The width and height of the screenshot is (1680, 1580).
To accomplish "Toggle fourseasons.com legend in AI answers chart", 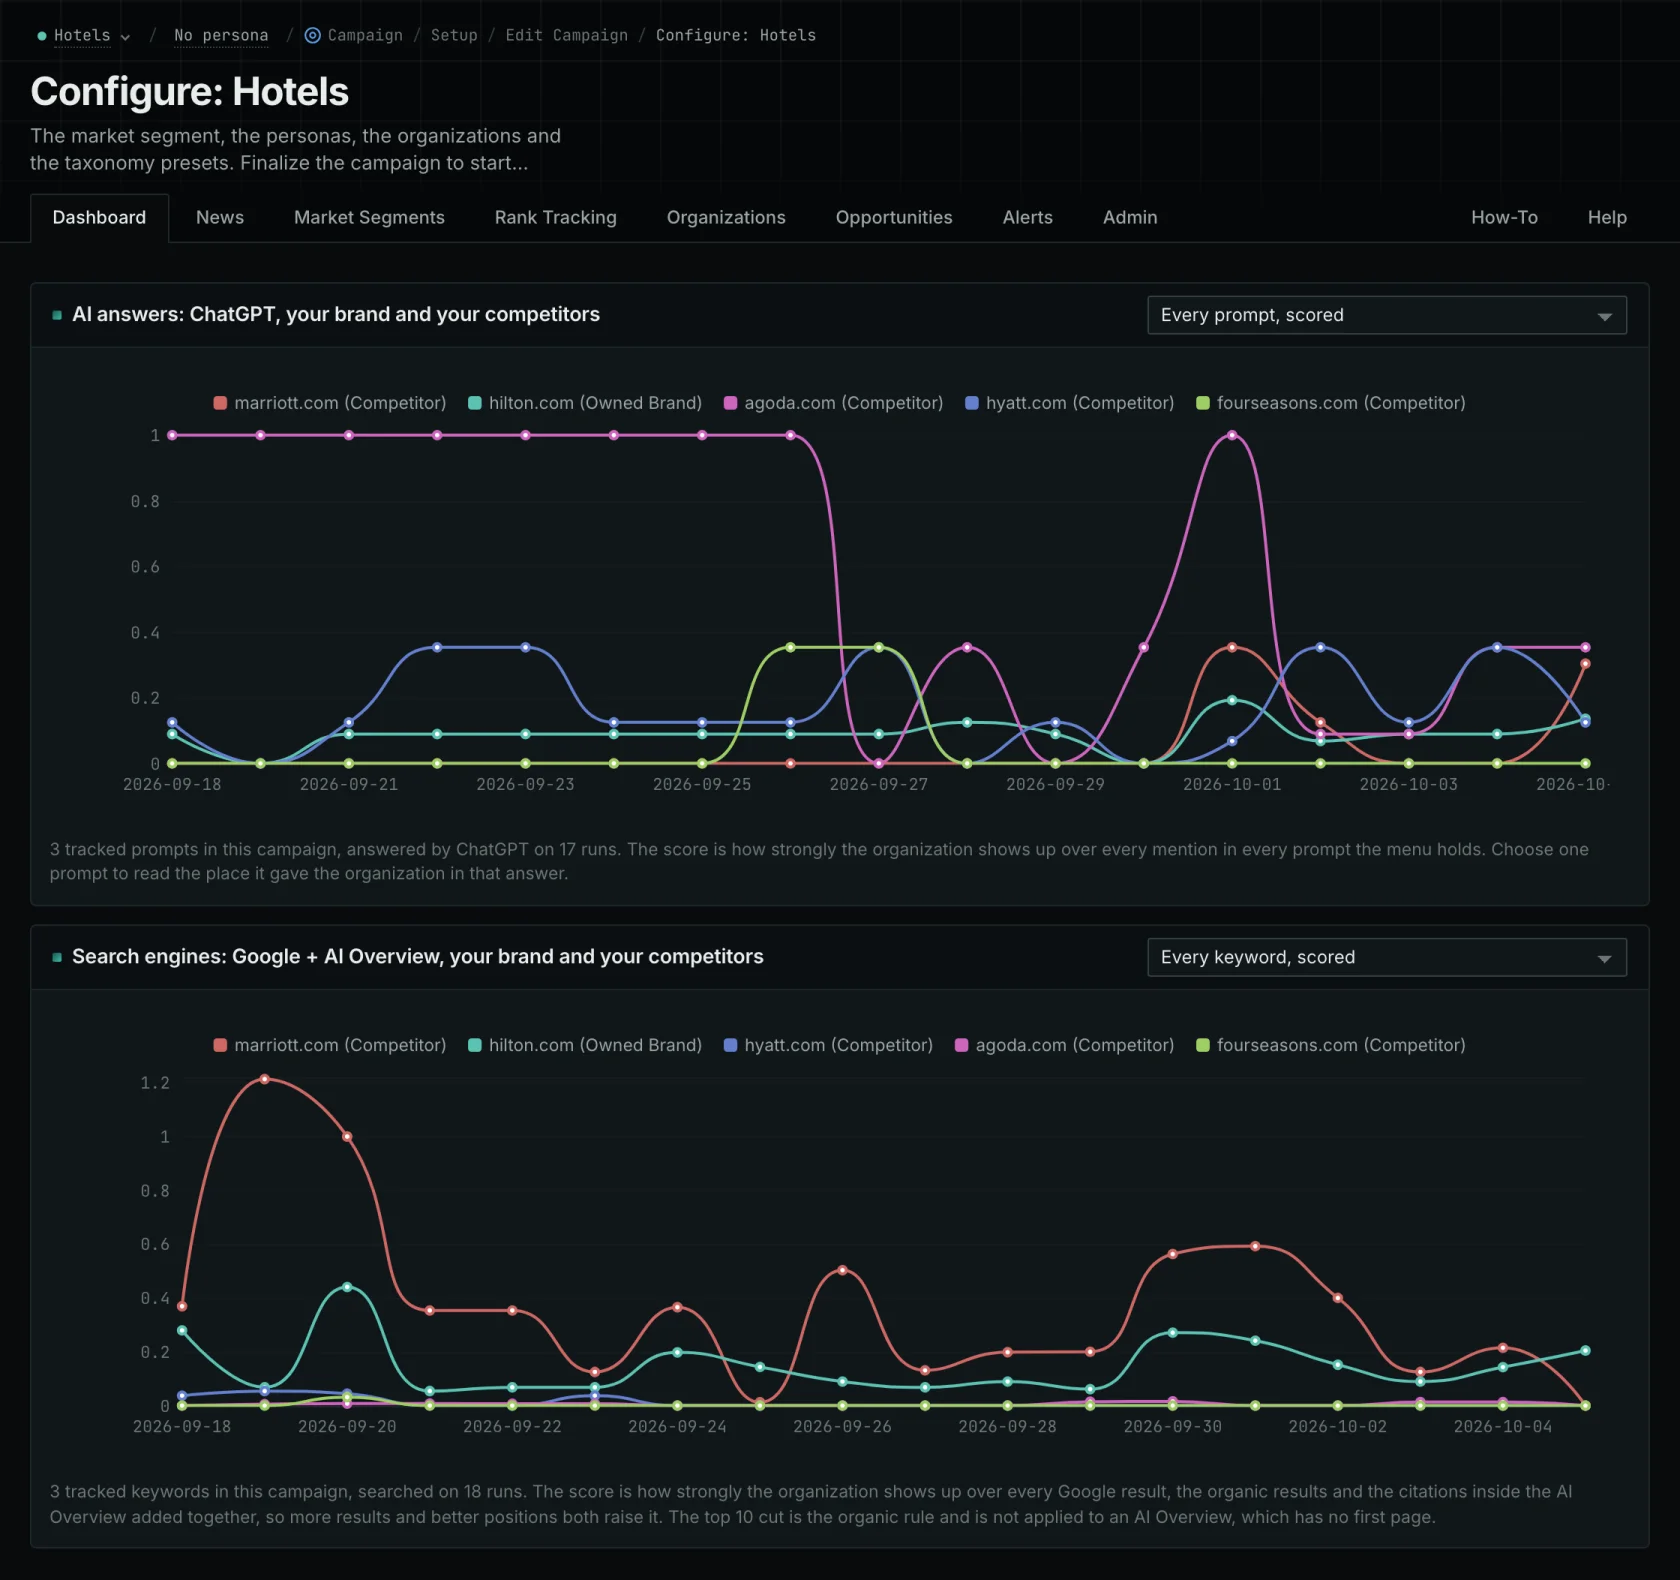I will [1331, 403].
